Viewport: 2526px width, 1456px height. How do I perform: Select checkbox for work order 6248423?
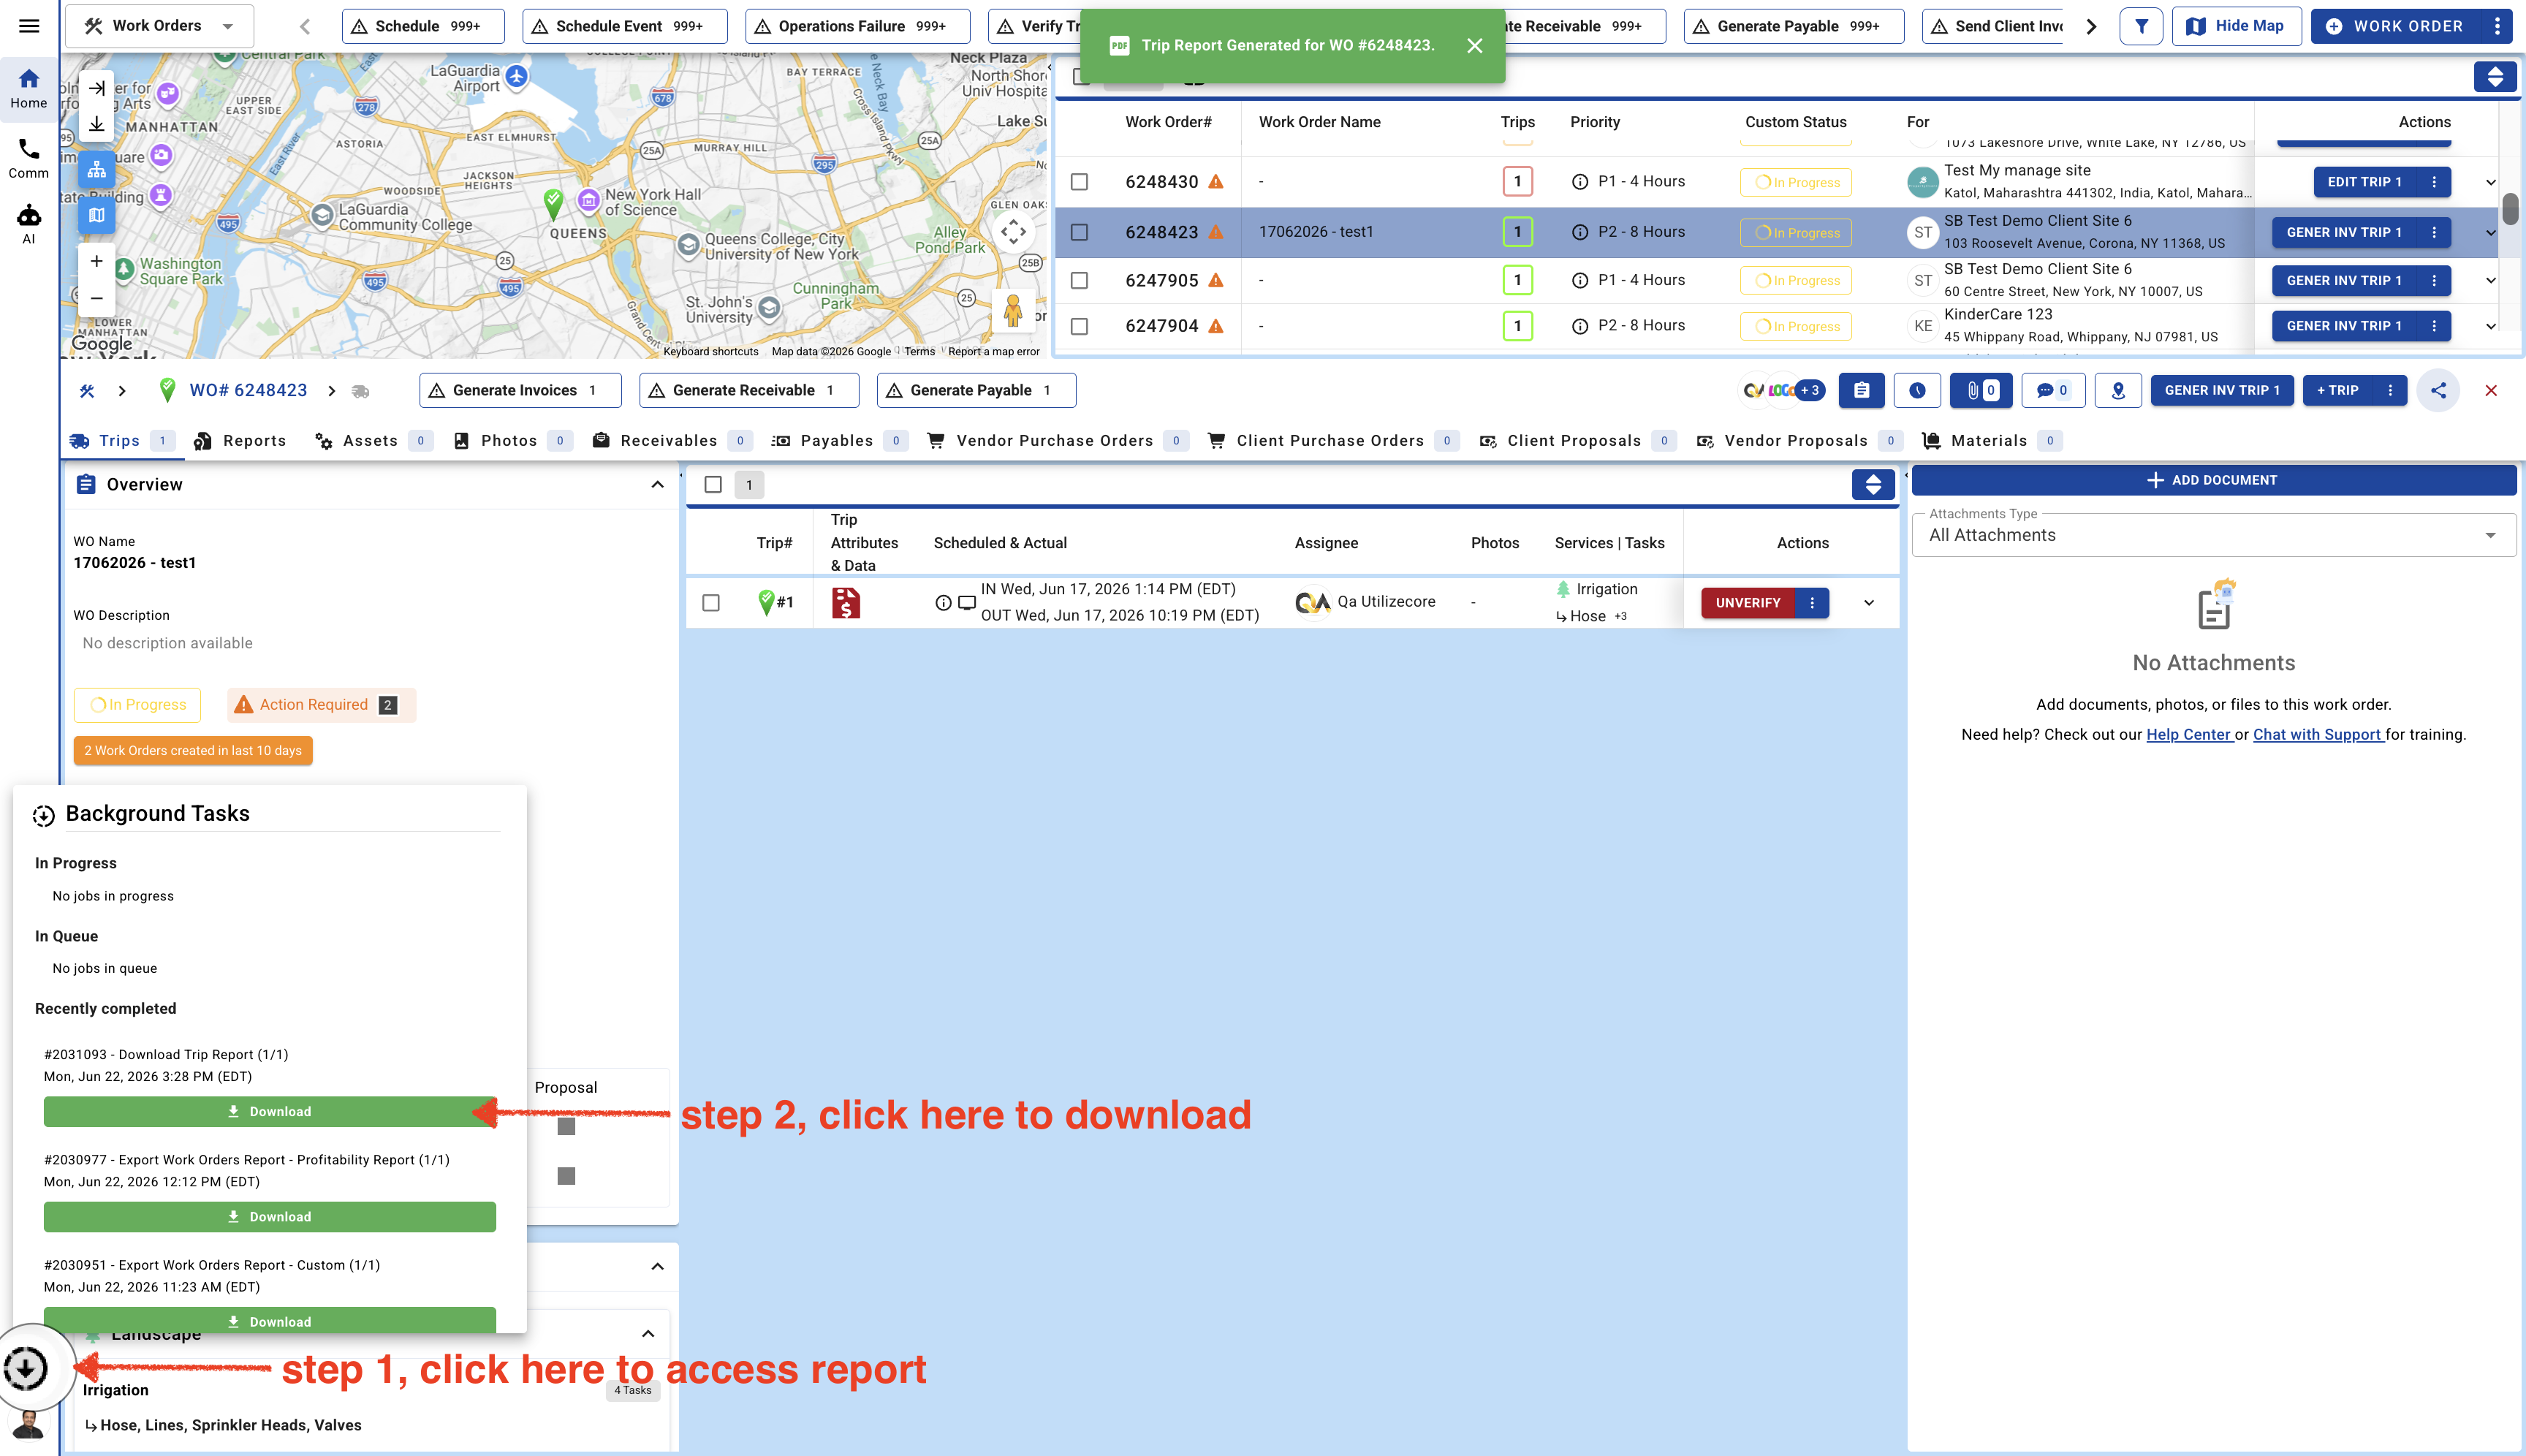(1079, 232)
